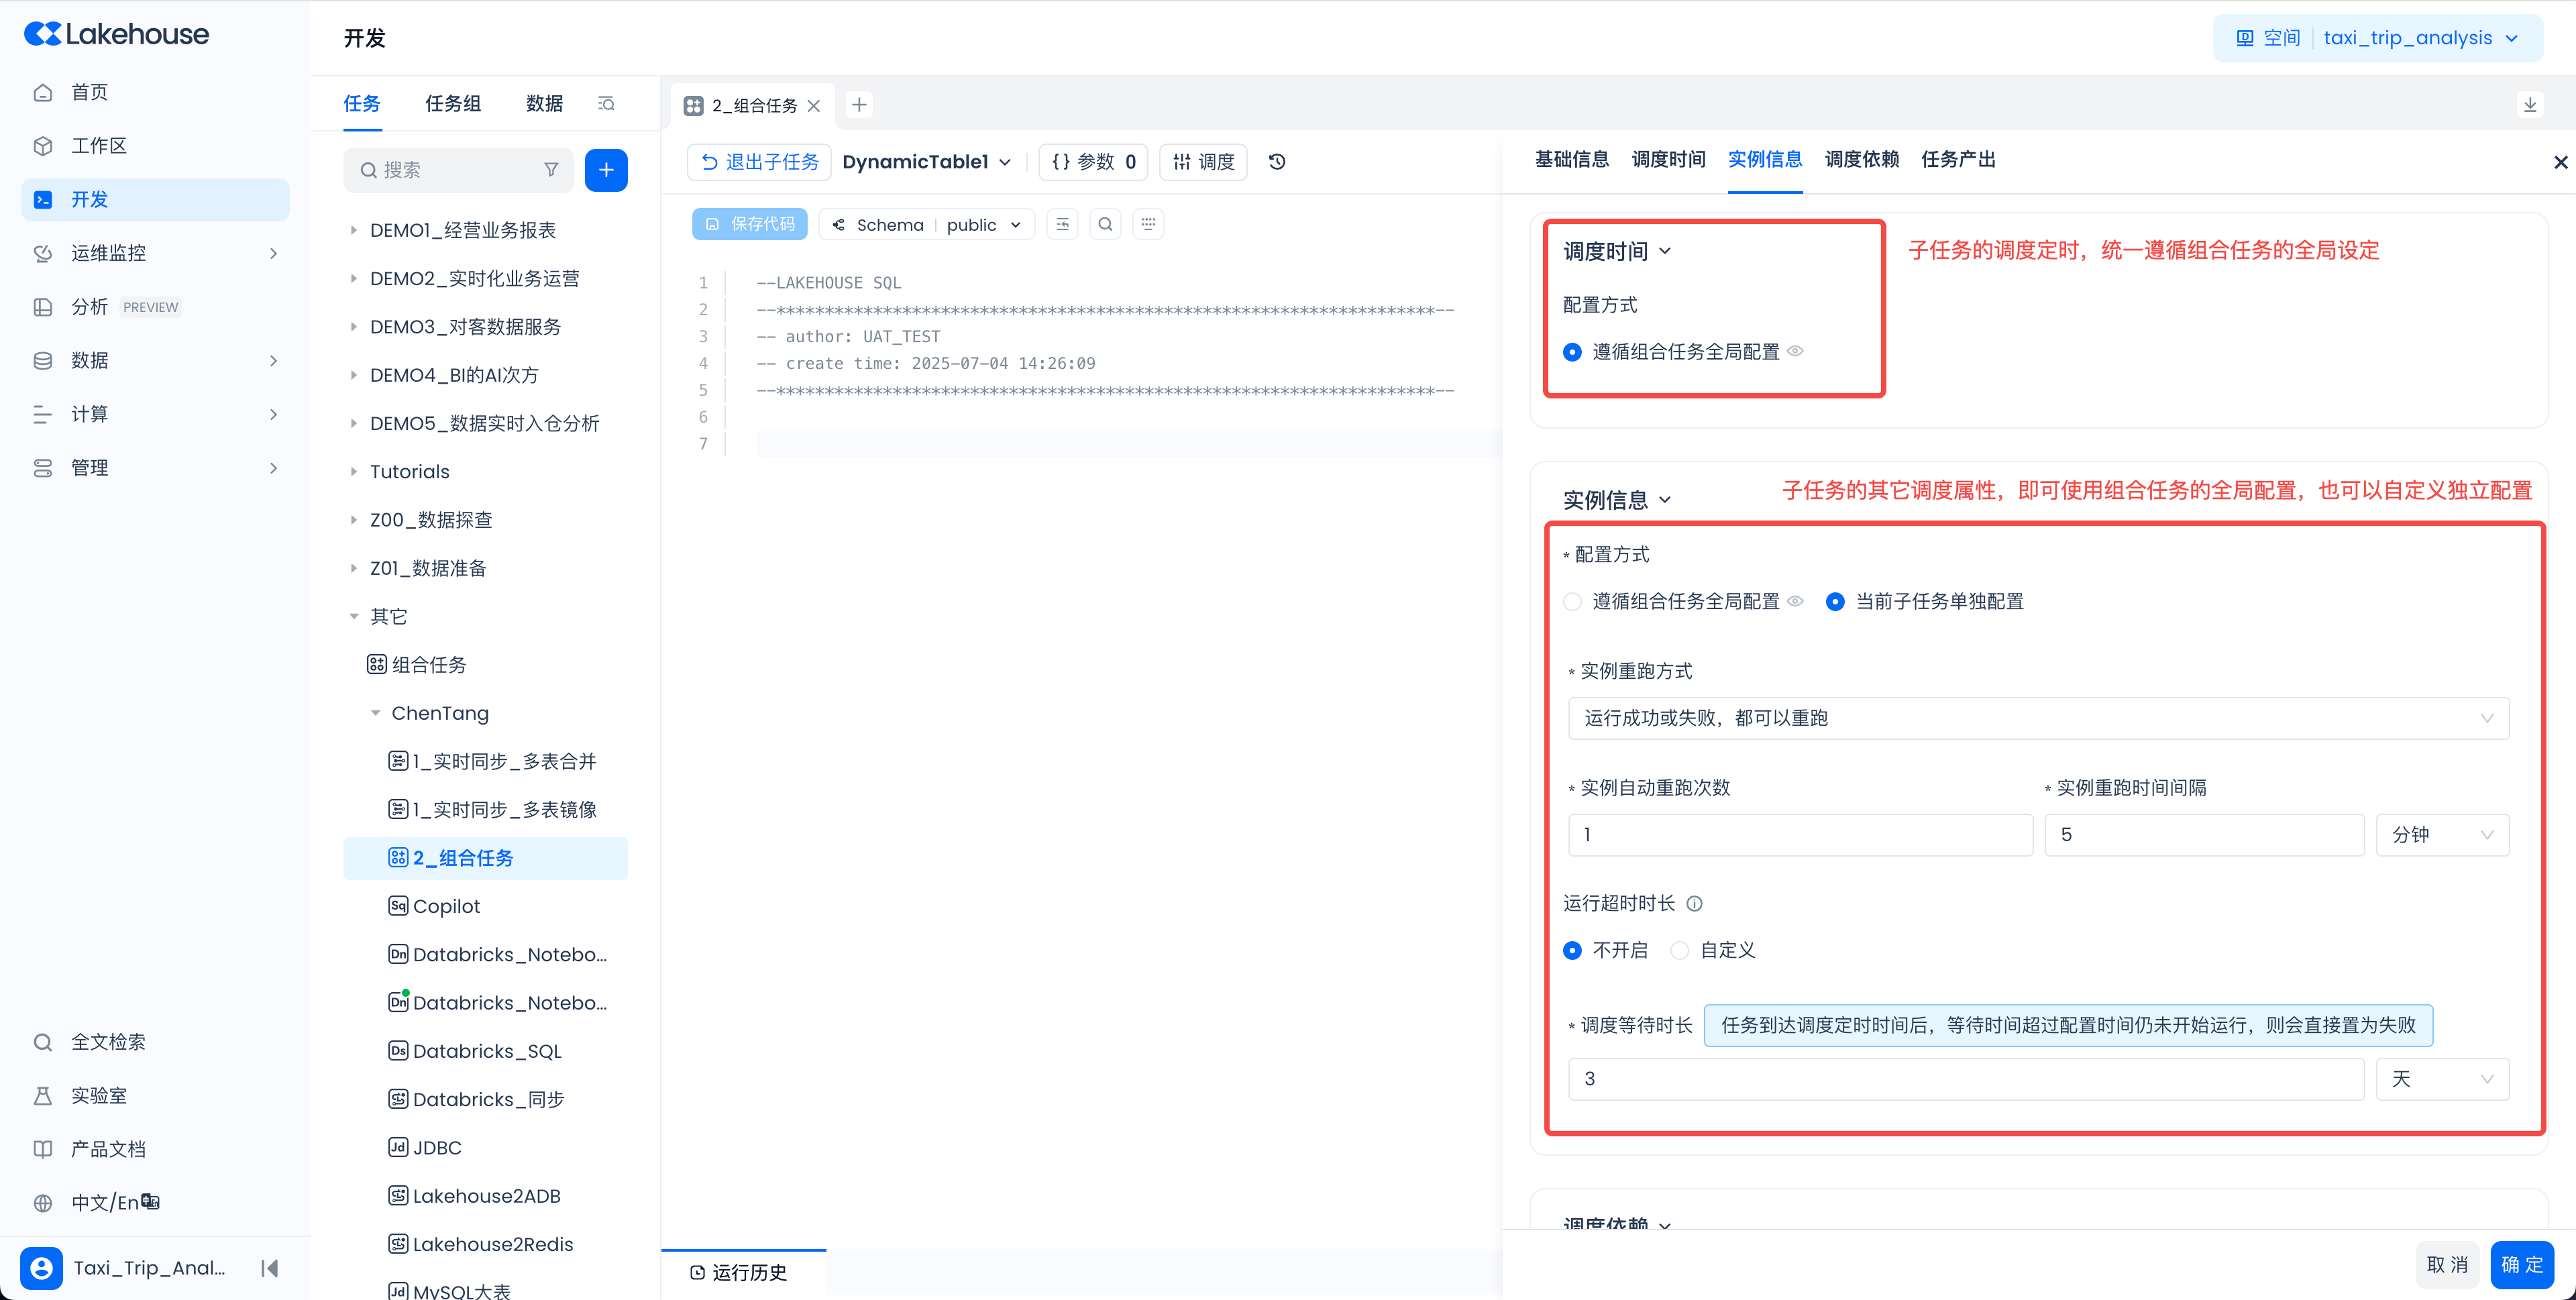Open the 实例重跑方式 dropdown

(2038, 718)
